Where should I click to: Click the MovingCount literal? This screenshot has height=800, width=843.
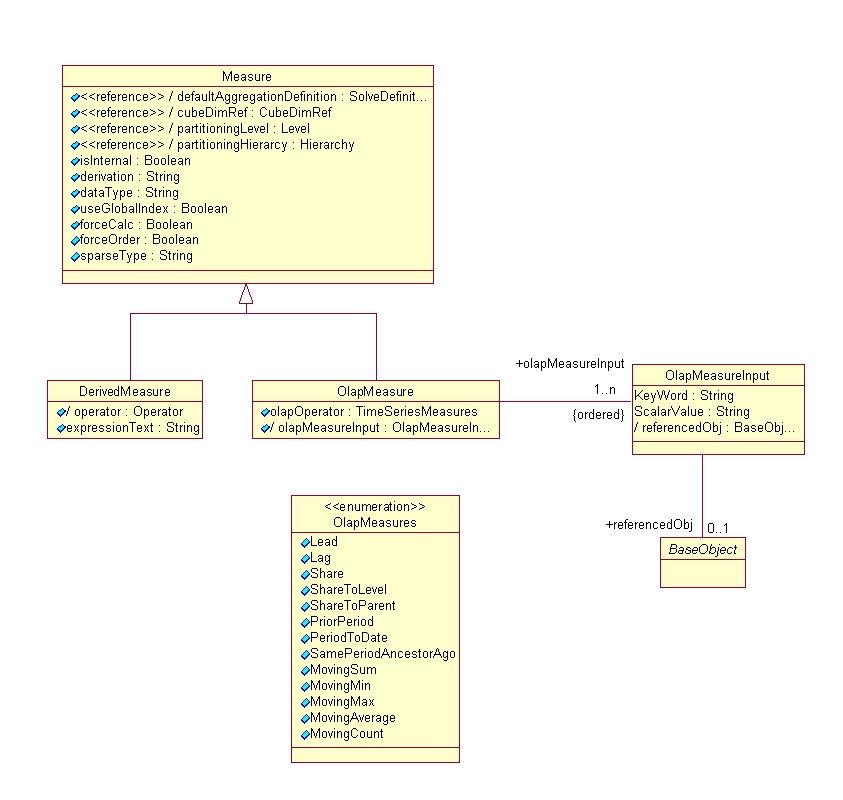[347, 734]
